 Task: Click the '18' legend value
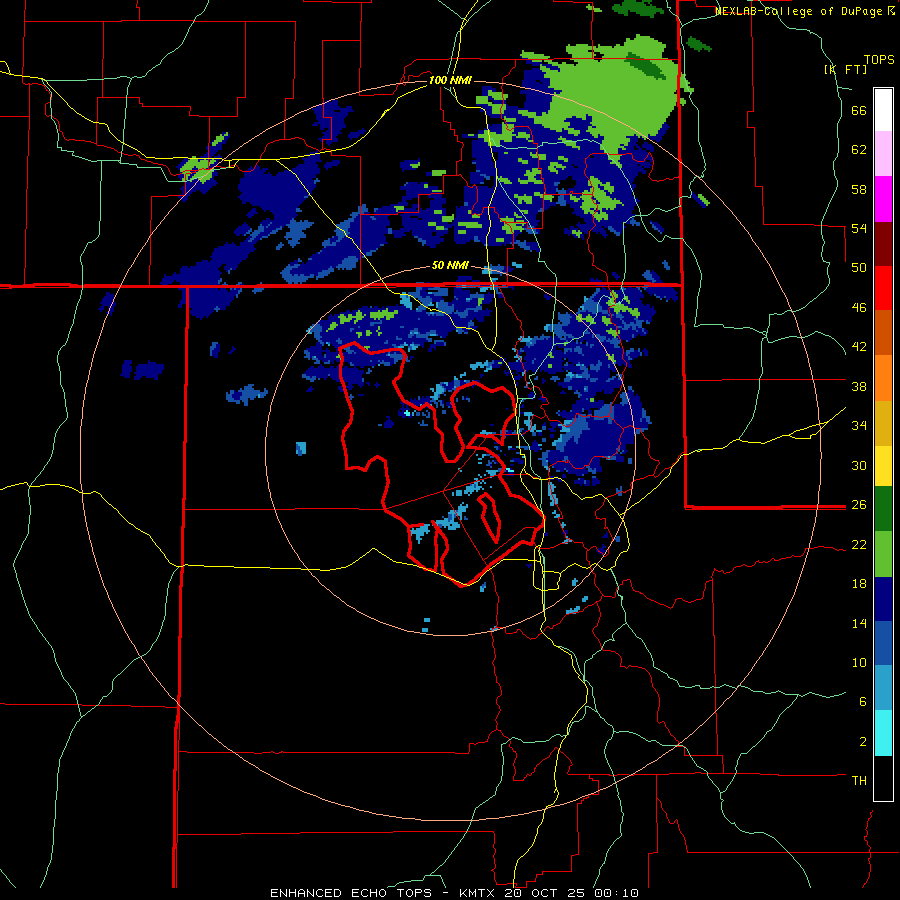pos(859,584)
